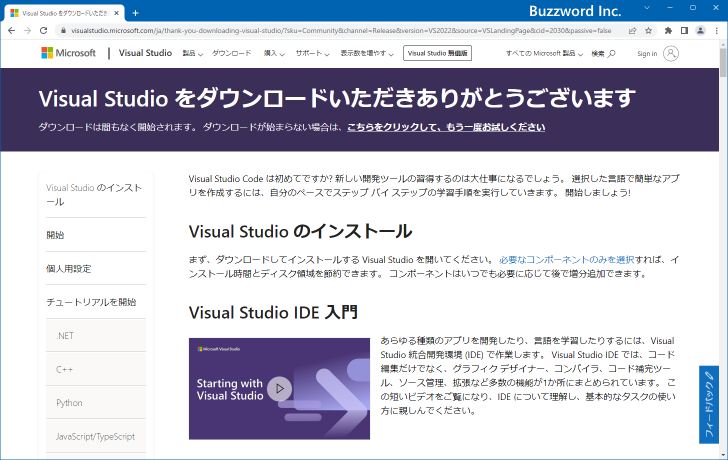
Task: Click the Sign in link
Action: point(647,54)
